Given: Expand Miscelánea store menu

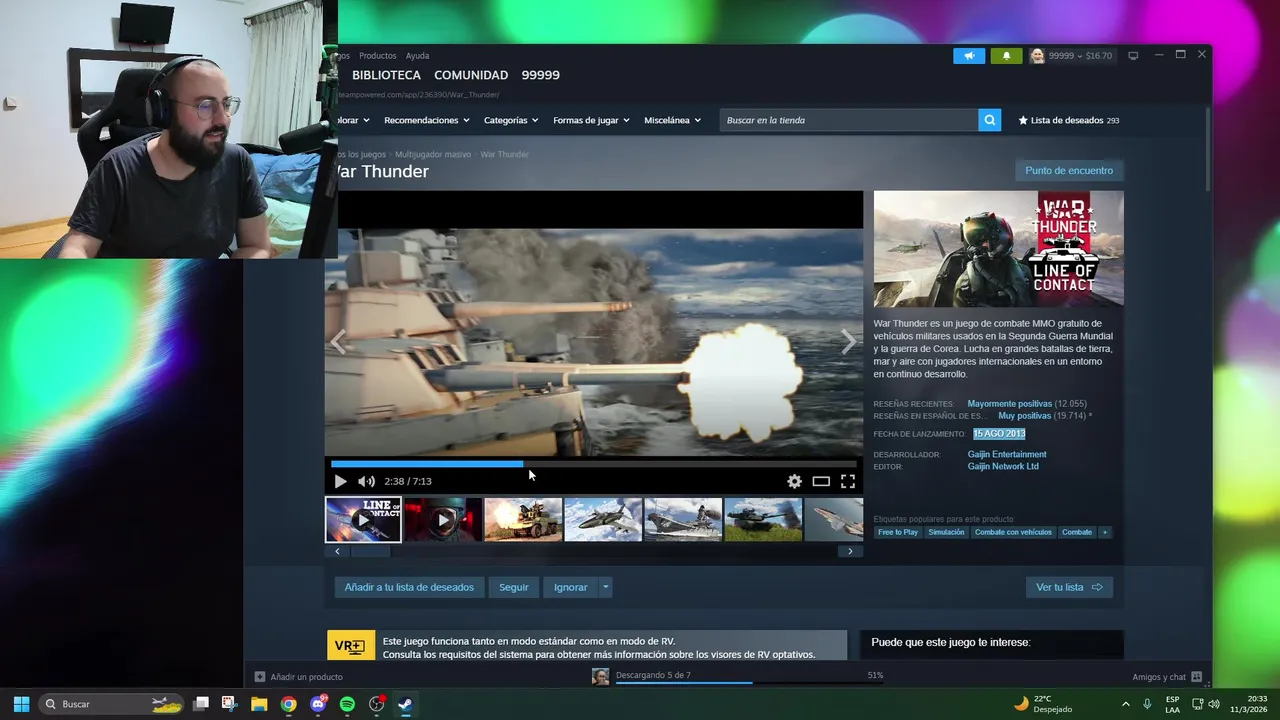Looking at the screenshot, I should click(672, 120).
